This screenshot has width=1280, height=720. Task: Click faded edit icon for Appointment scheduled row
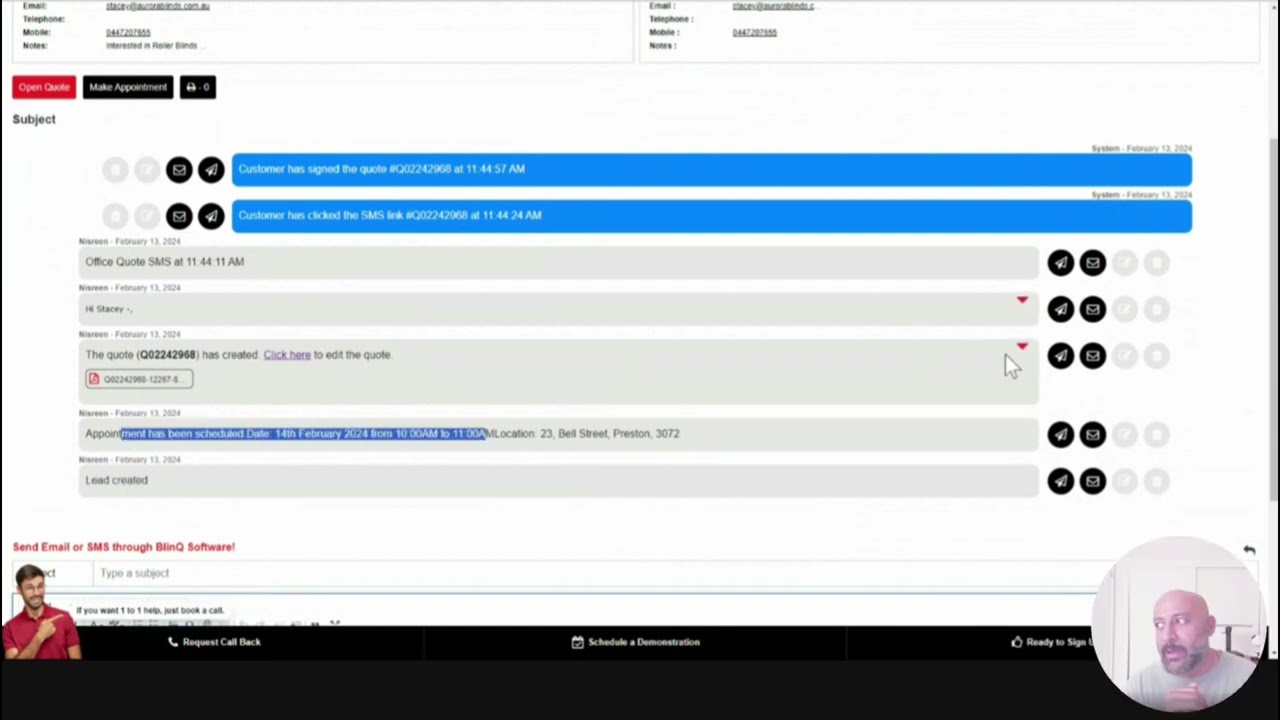tap(1125, 435)
